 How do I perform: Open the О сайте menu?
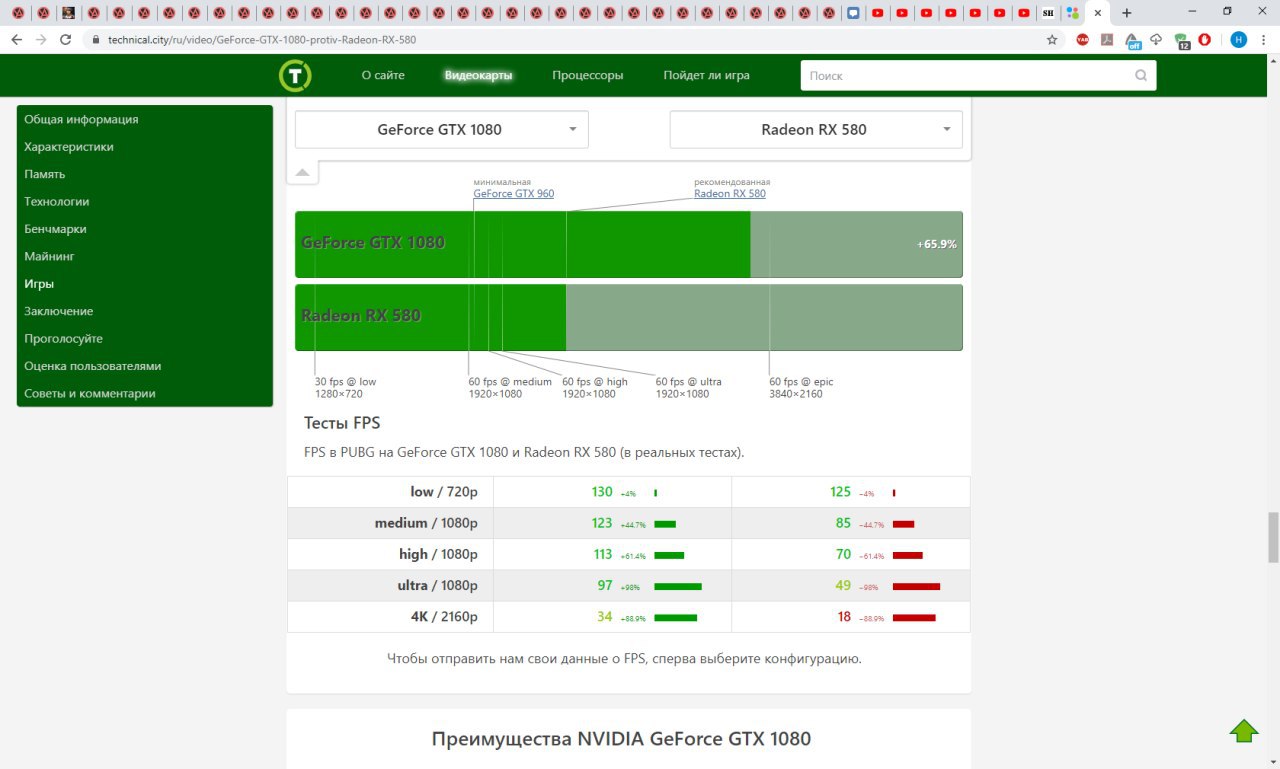coord(383,75)
